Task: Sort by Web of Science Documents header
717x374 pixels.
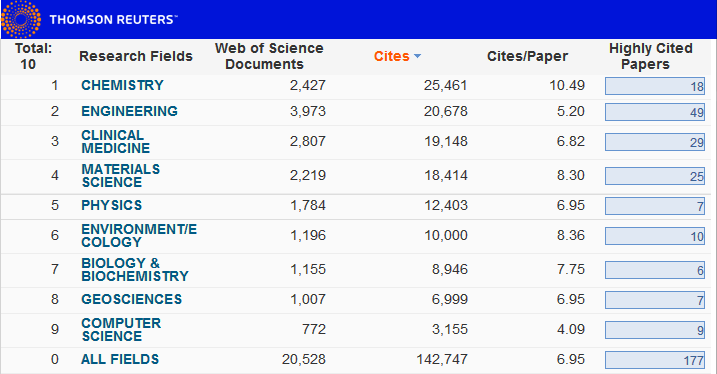Action: pyautogui.click(x=269, y=56)
